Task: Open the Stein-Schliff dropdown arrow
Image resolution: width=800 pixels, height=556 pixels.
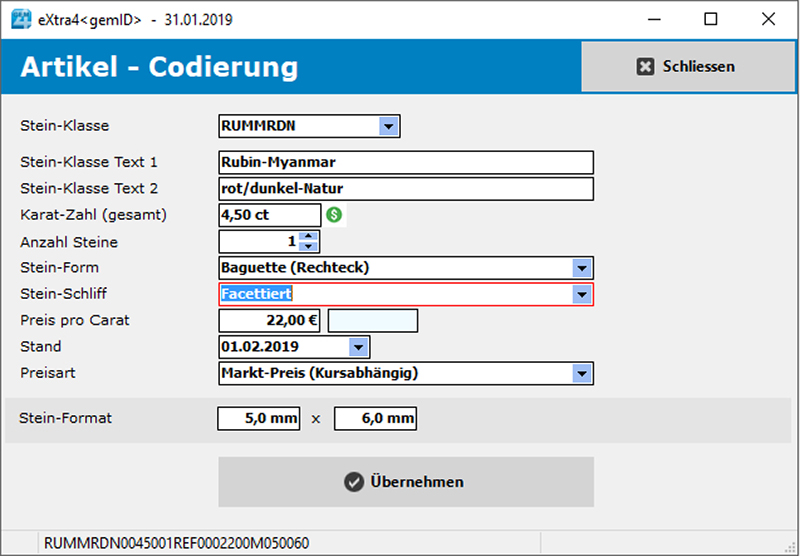Action: coord(582,294)
